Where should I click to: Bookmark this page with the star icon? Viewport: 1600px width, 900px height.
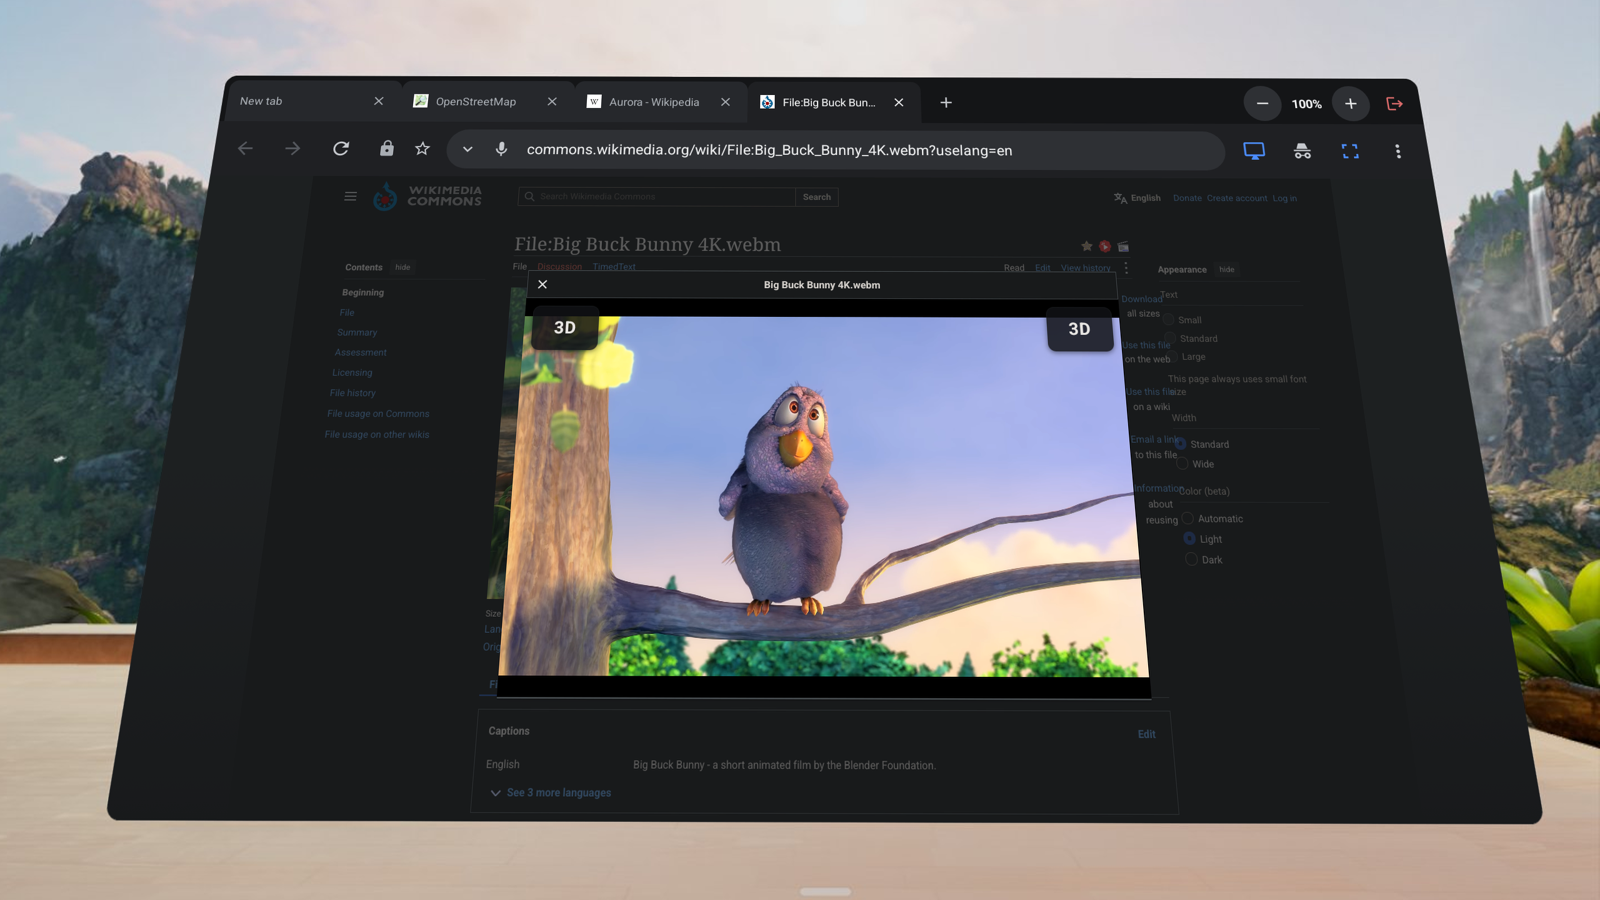point(422,148)
